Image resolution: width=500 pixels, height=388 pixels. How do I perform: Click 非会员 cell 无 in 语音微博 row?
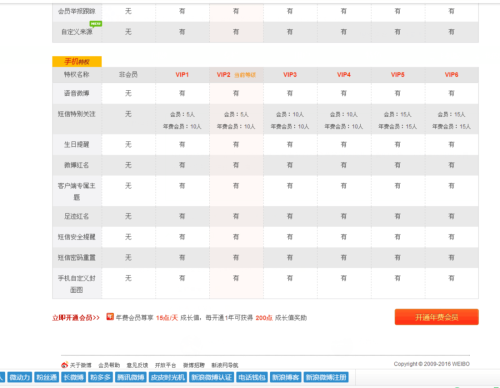128,93
